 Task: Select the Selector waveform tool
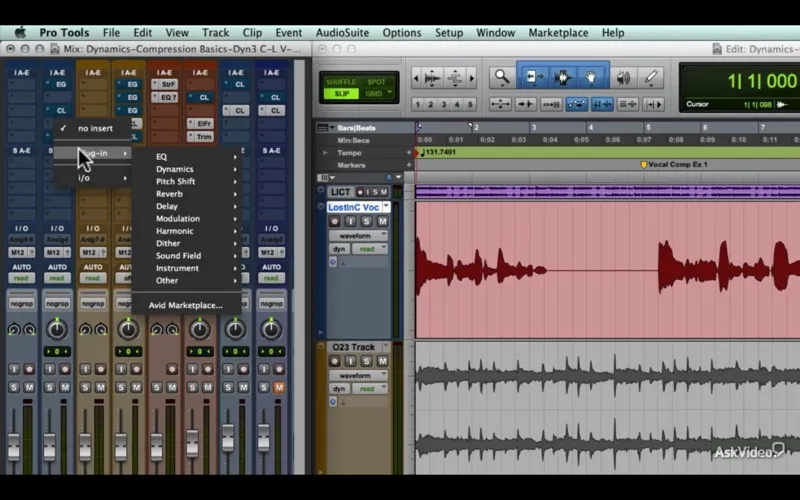click(562, 78)
